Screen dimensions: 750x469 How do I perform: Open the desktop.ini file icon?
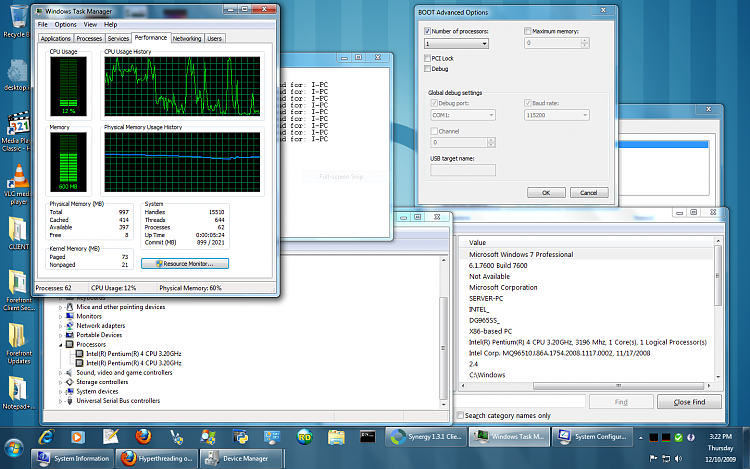(x=17, y=72)
